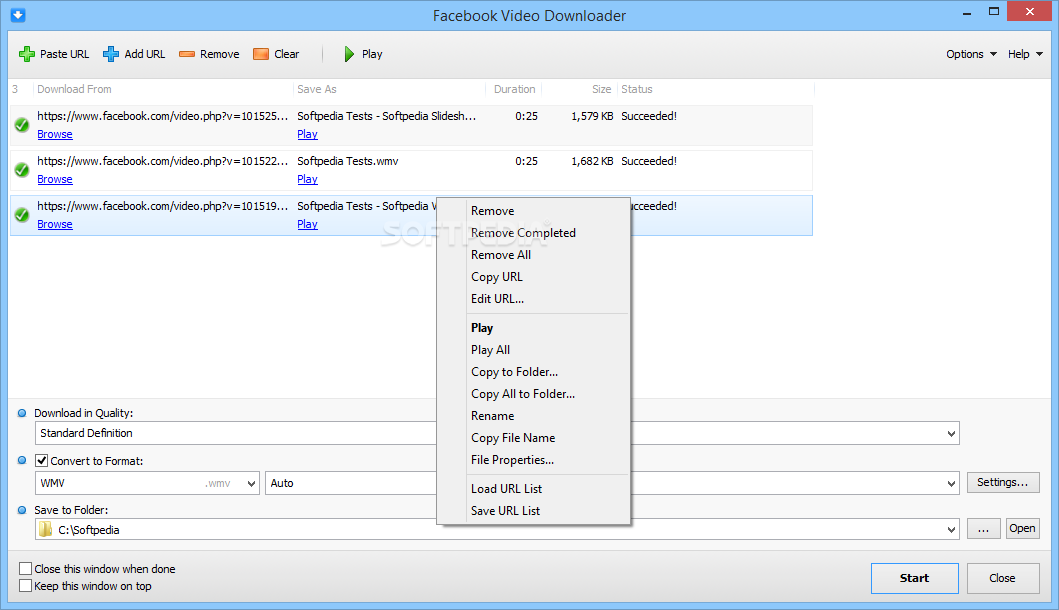
Task: Click the orange Remove minus icon
Action: (x=187, y=54)
